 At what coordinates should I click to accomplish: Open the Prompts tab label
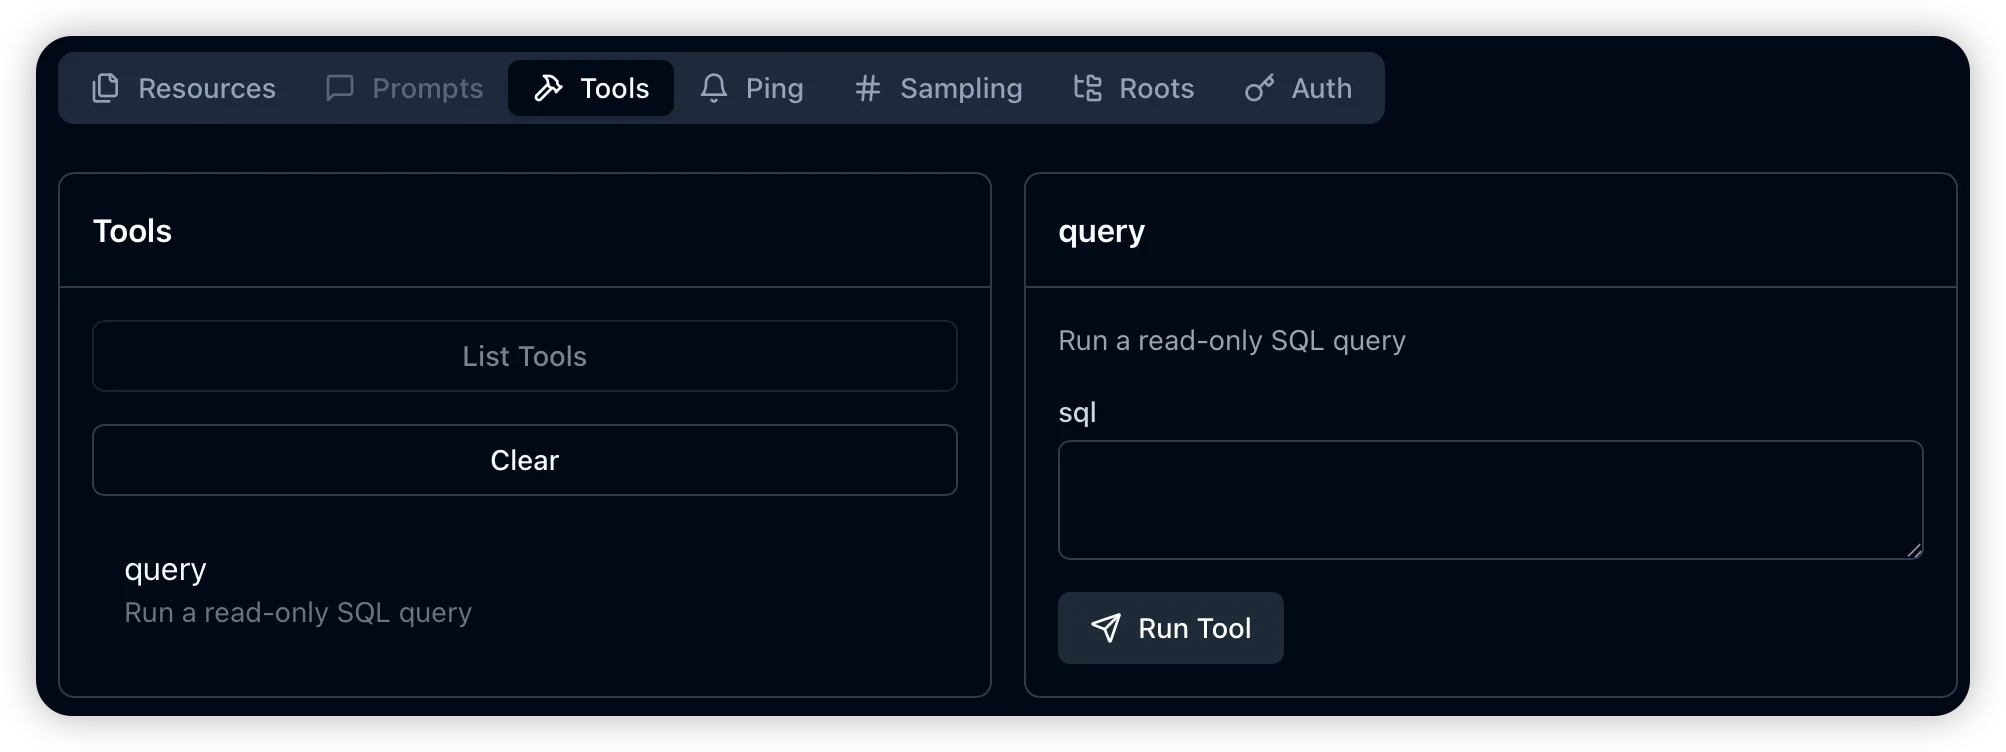click(427, 88)
